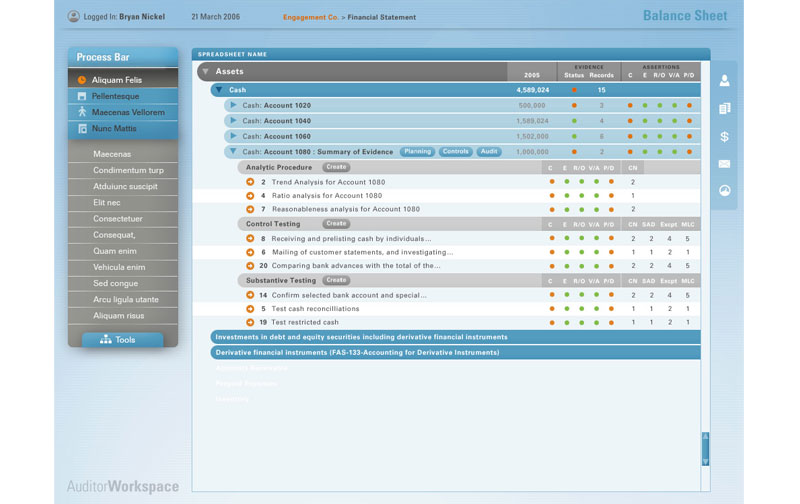800x504 pixels.
Task: Select the dollar sign icon in sidebar
Action: coord(724,136)
